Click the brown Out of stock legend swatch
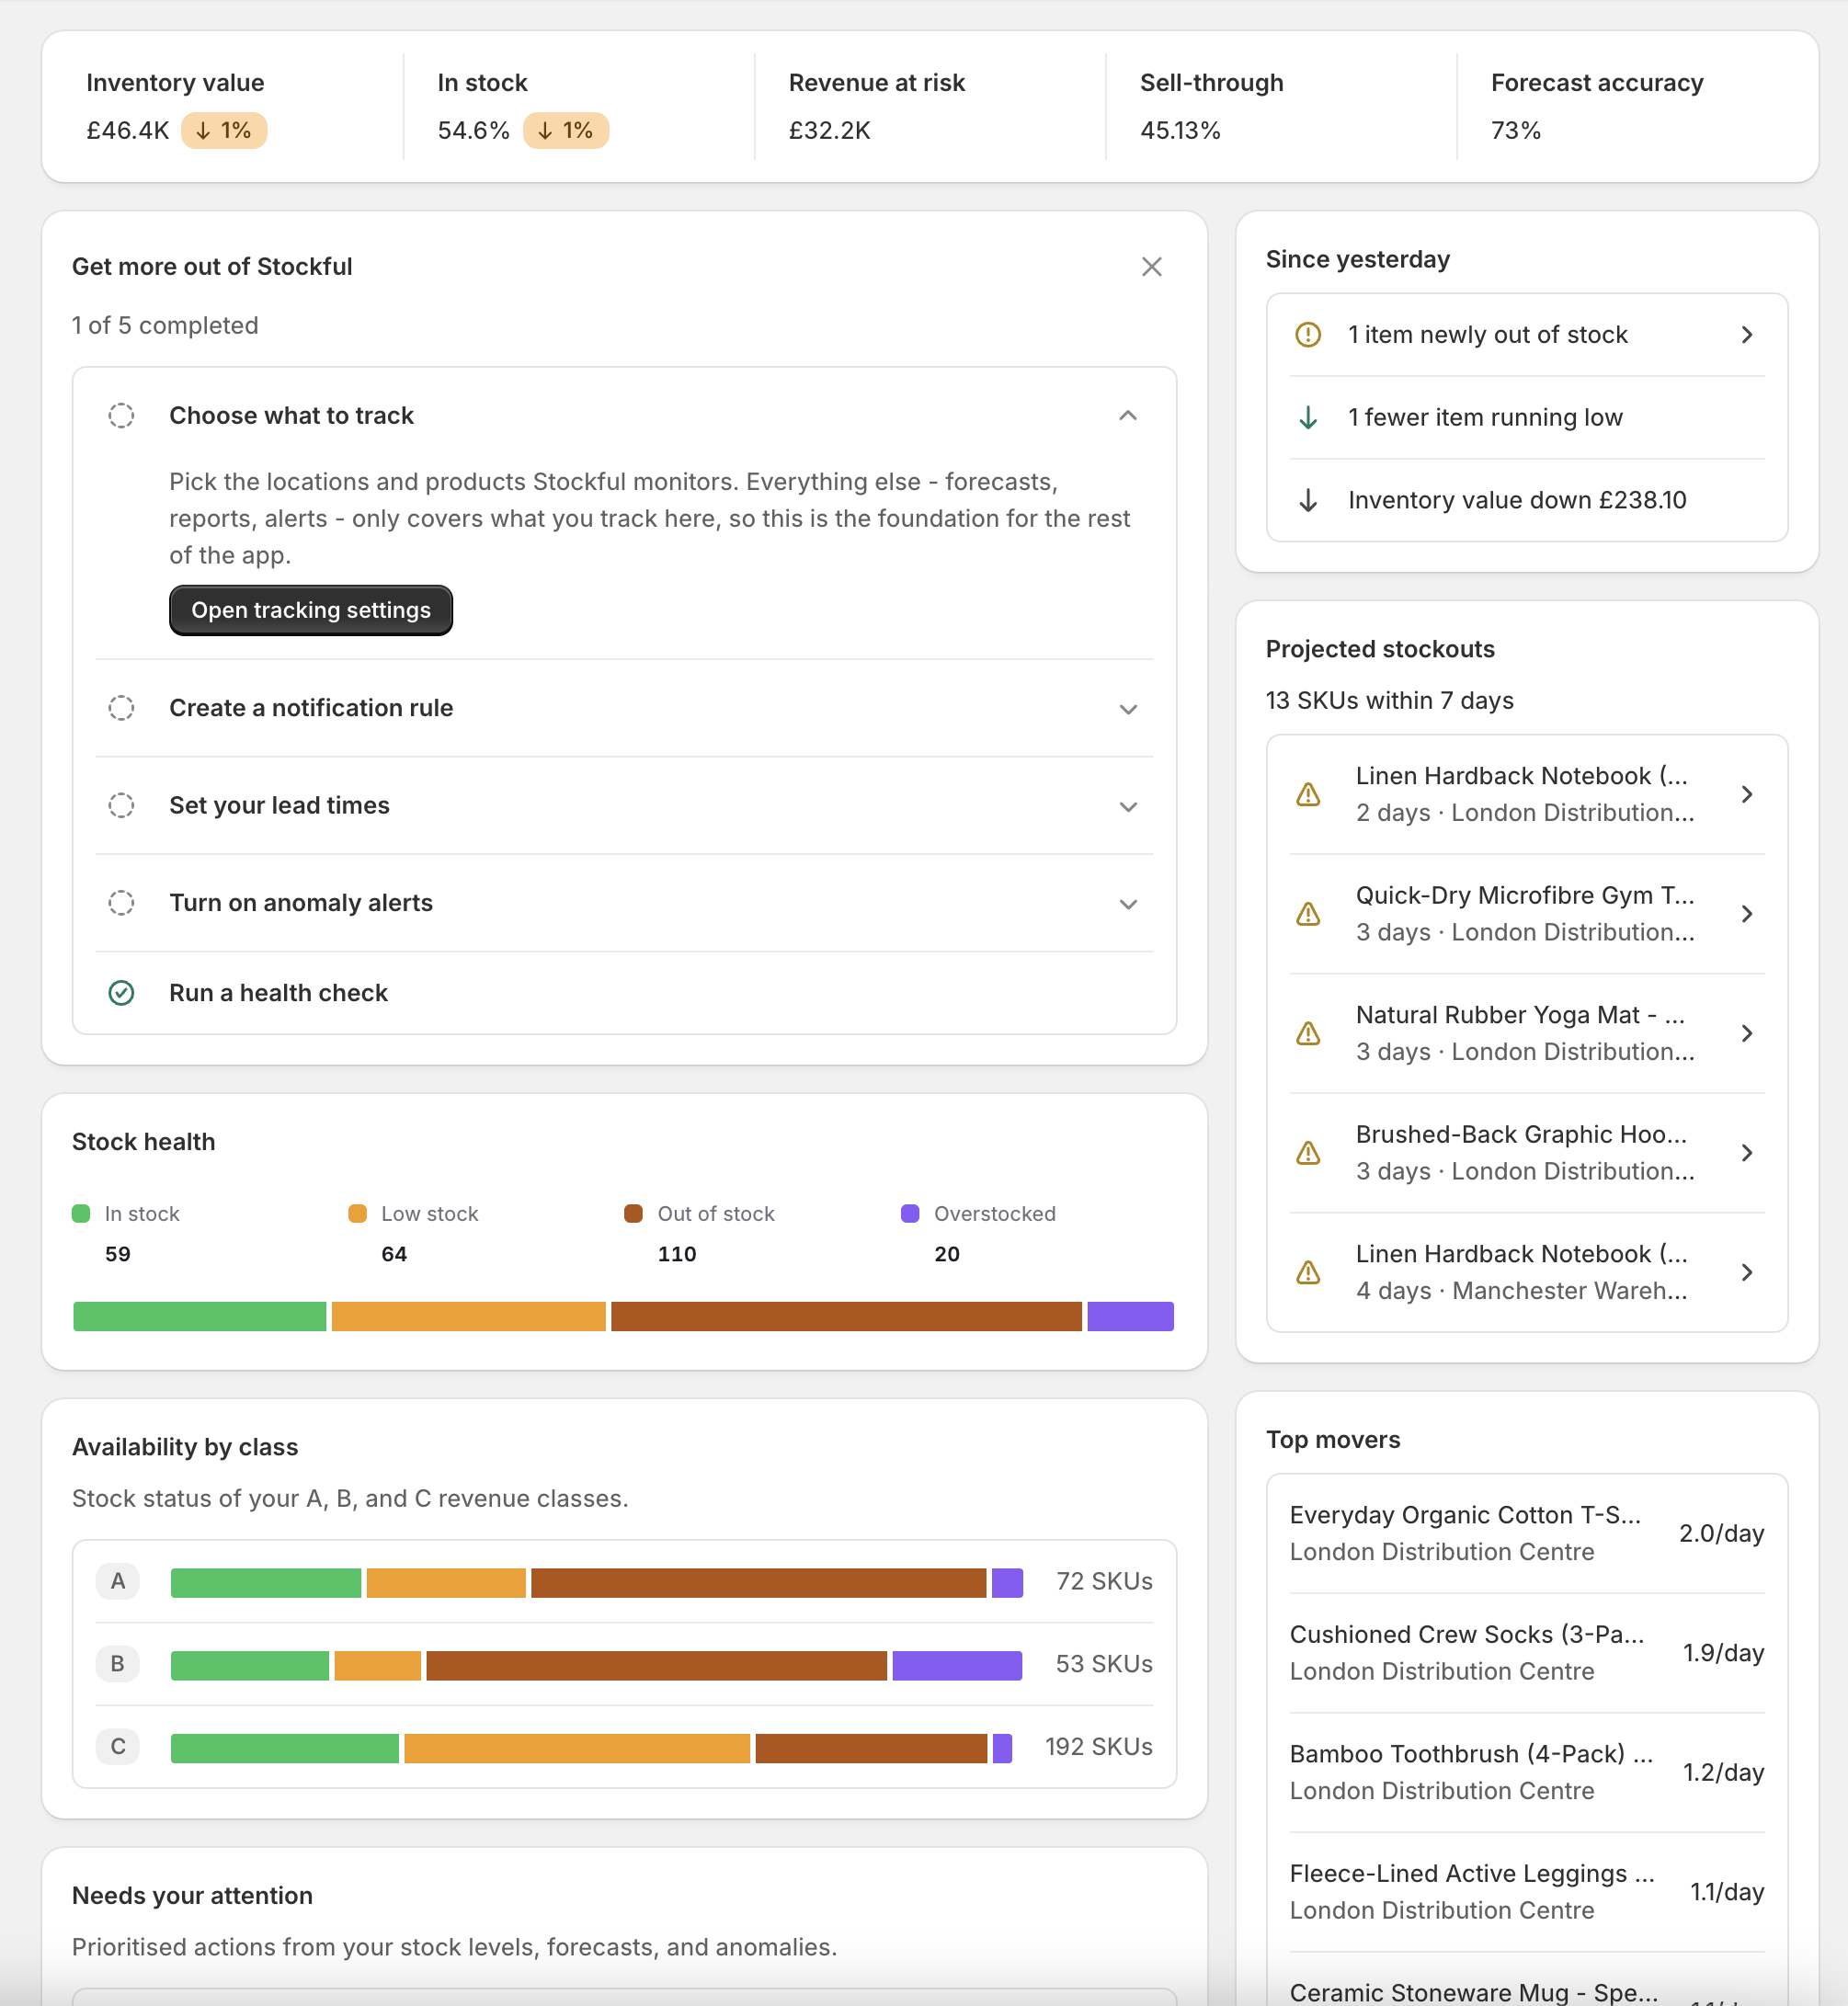 [633, 1214]
